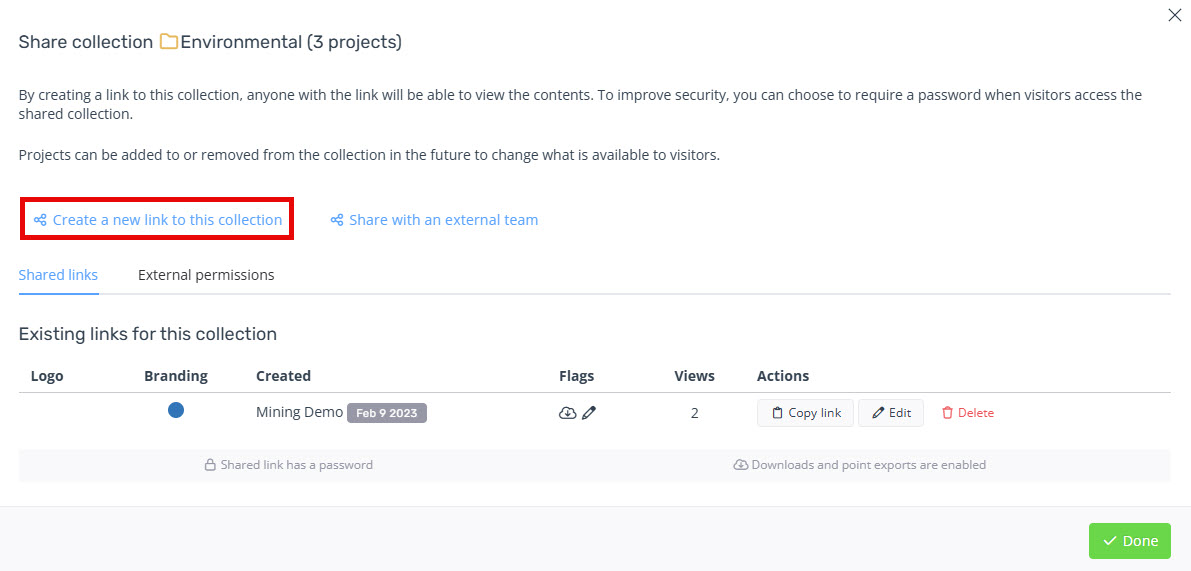This screenshot has width=1191, height=571.
Task: Click the cloud download icon in legend
Action: tap(741, 465)
